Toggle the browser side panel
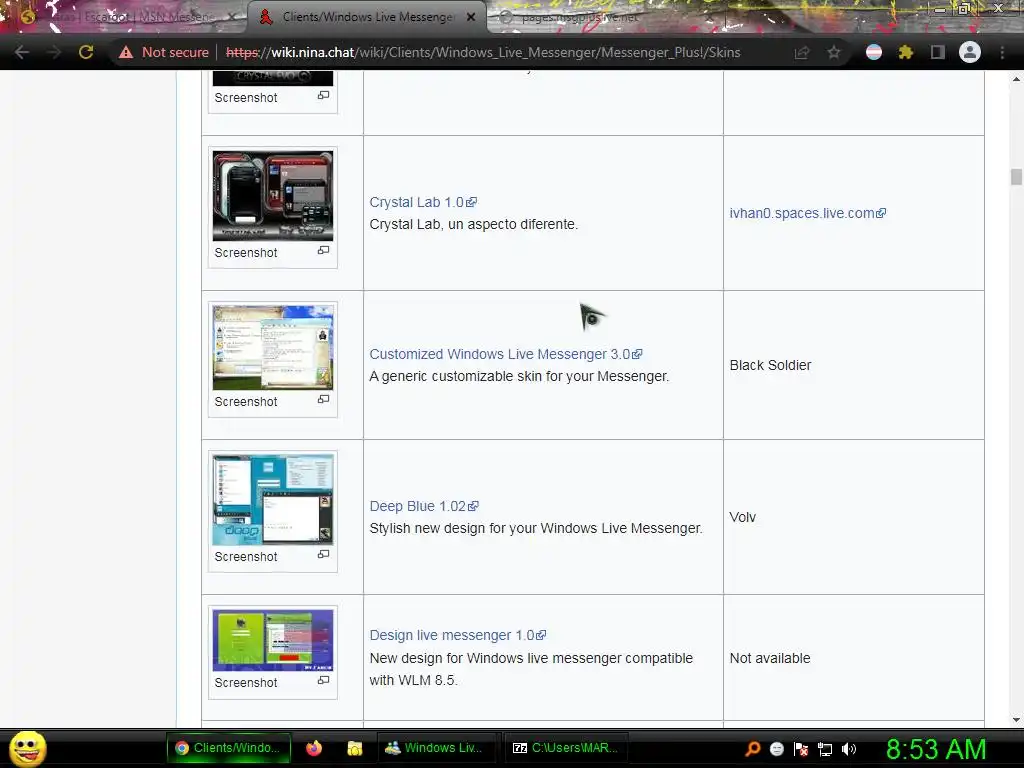1024x768 pixels. [938, 52]
